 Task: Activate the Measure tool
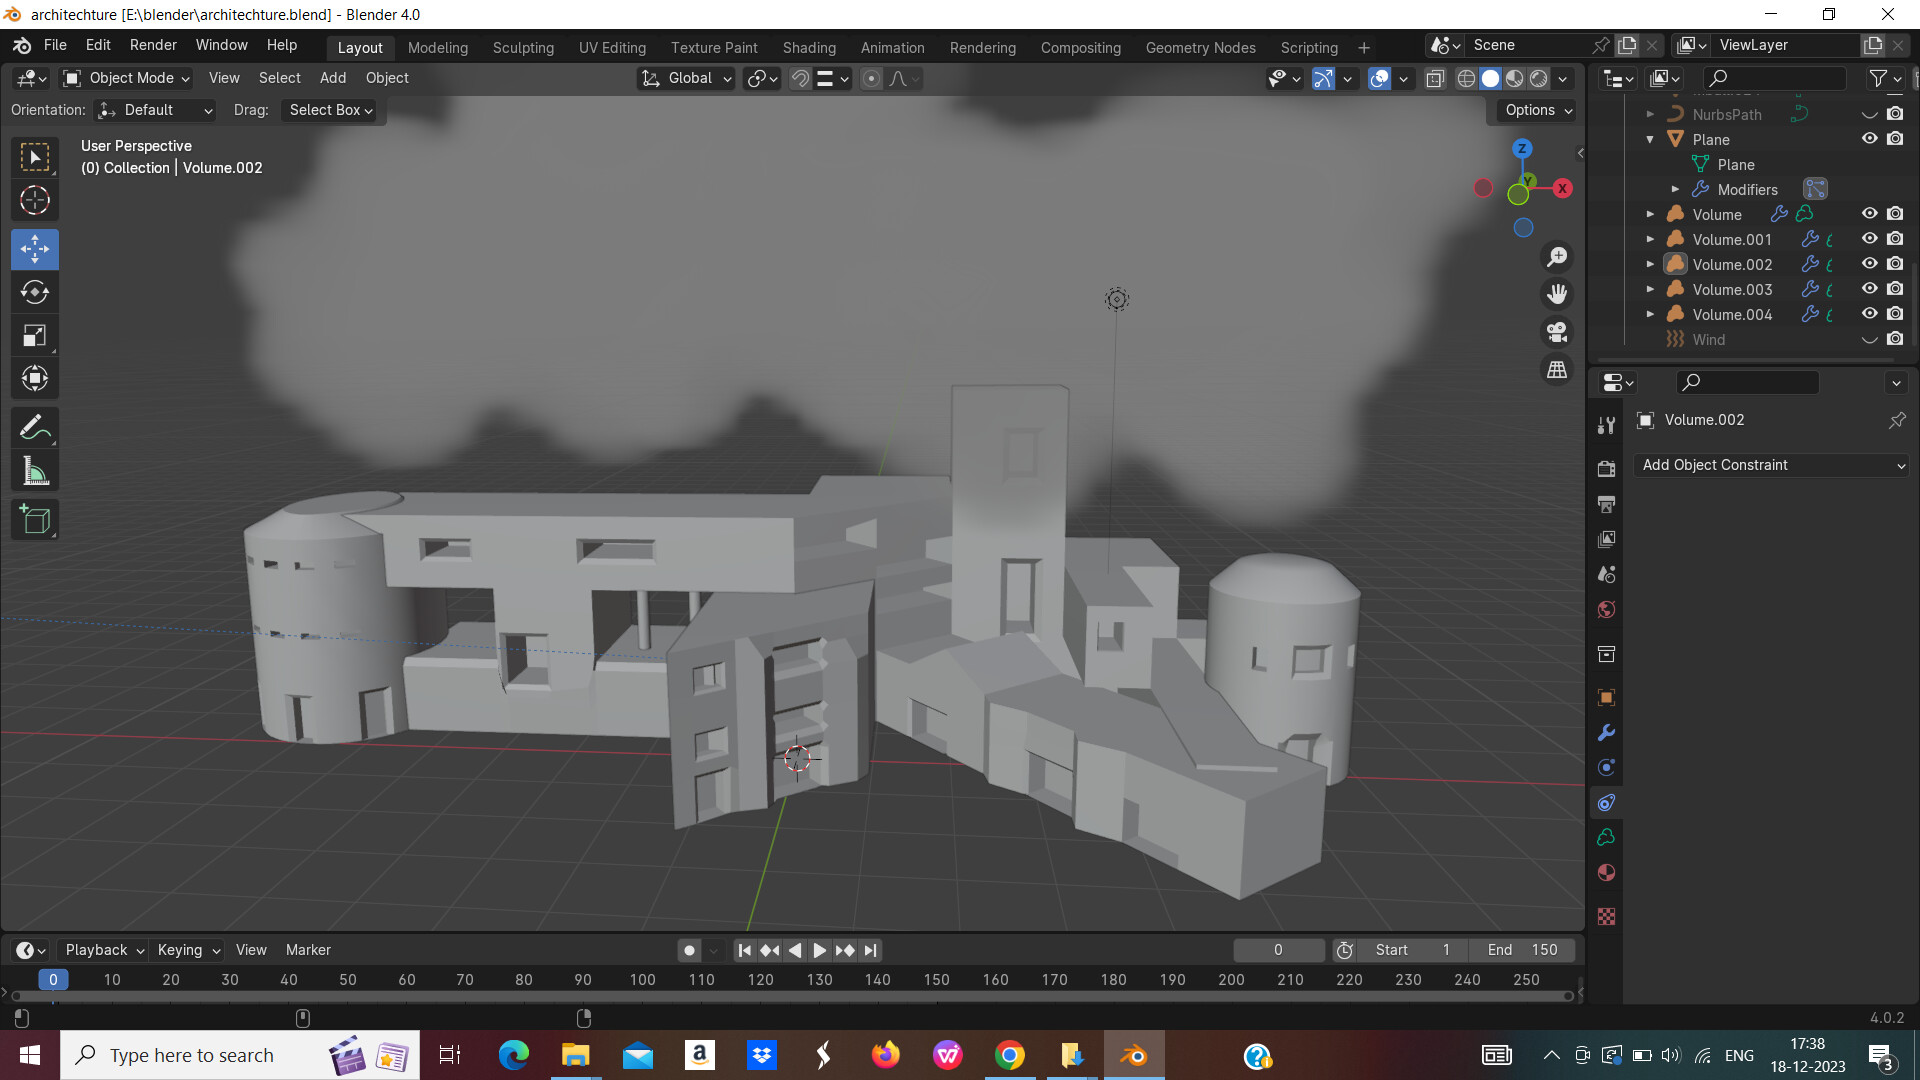[x=34, y=470]
